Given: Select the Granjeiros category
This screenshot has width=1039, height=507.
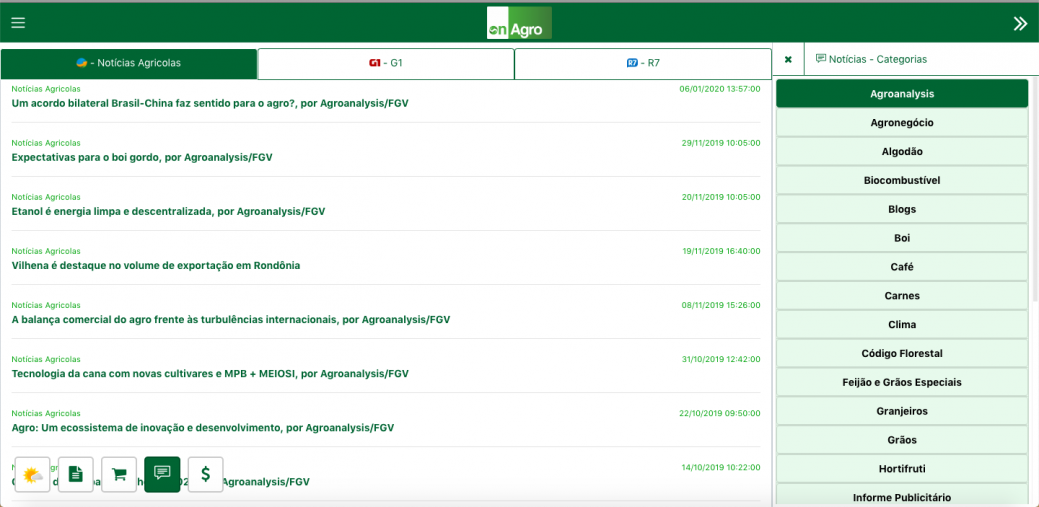Looking at the screenshot, I should [x=902, y=411].
